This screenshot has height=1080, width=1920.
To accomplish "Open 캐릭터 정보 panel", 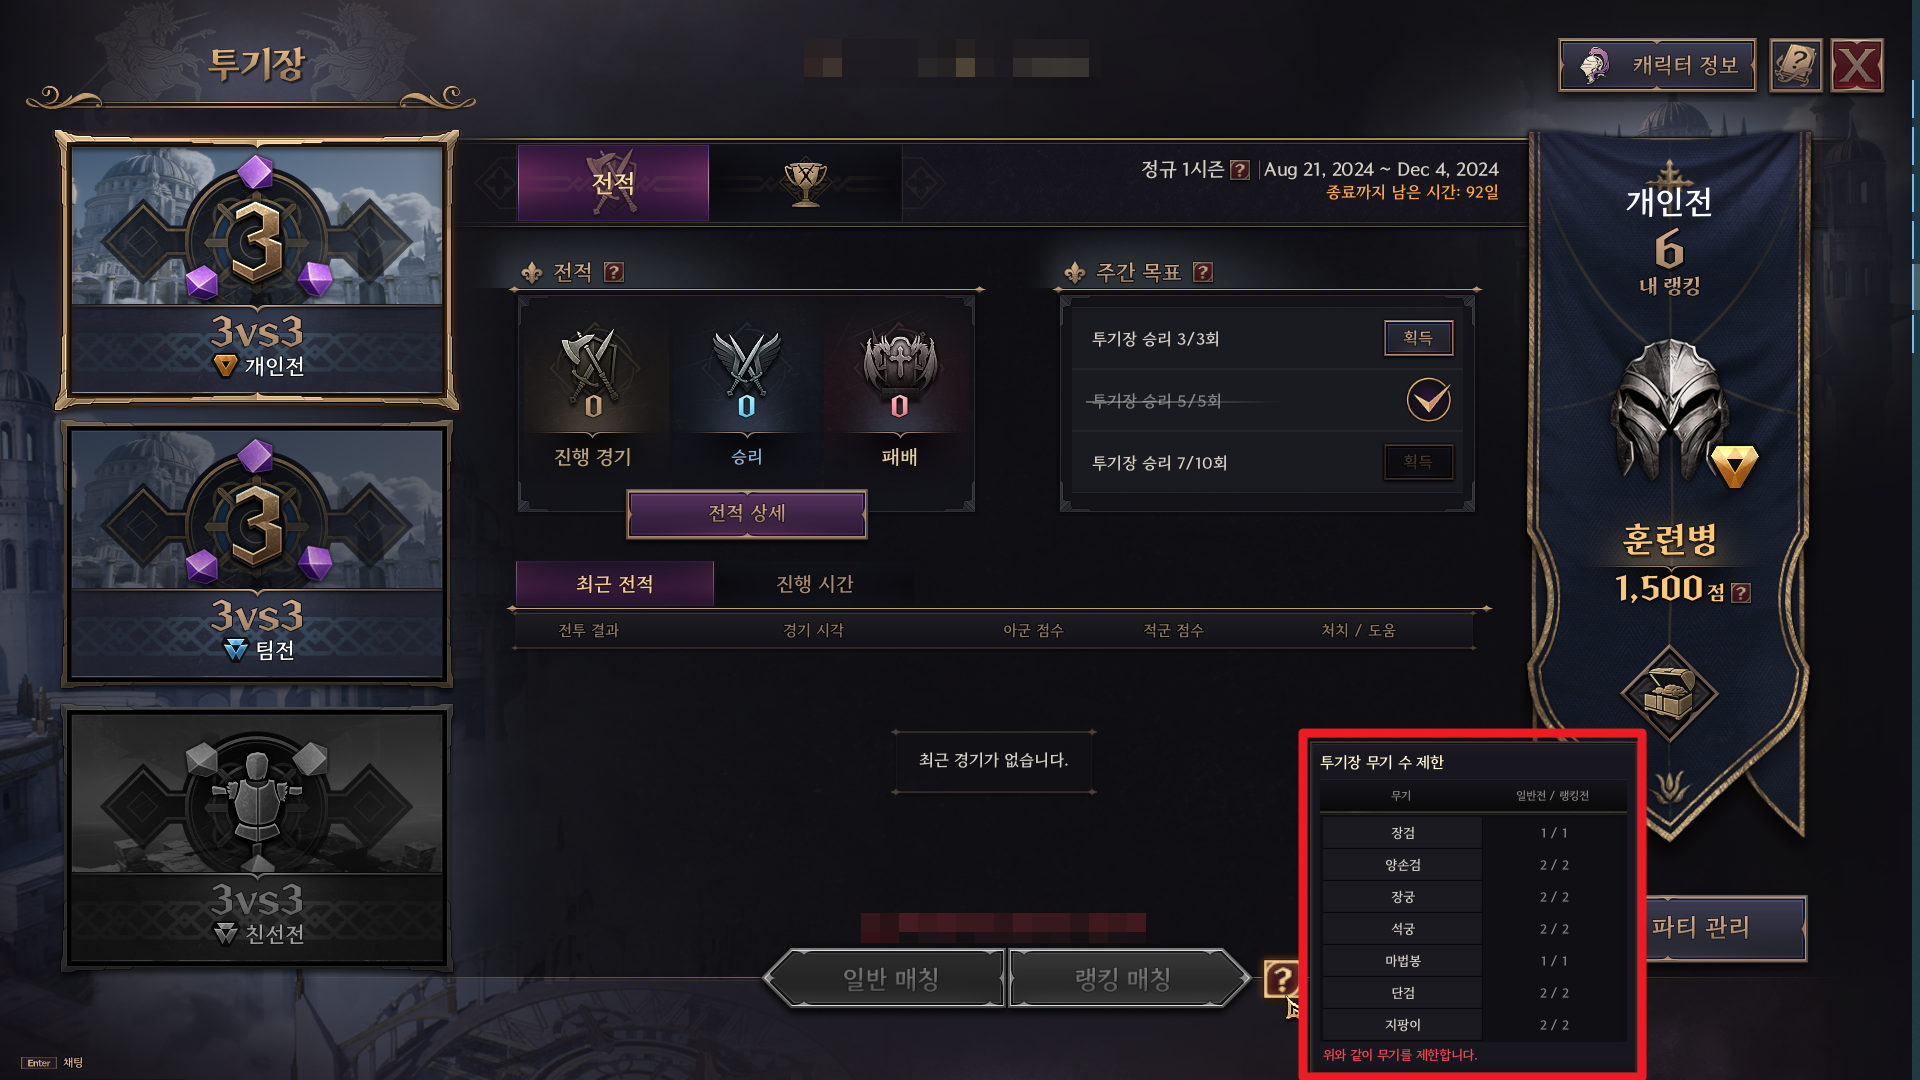I will click(x=1657, y=66).
